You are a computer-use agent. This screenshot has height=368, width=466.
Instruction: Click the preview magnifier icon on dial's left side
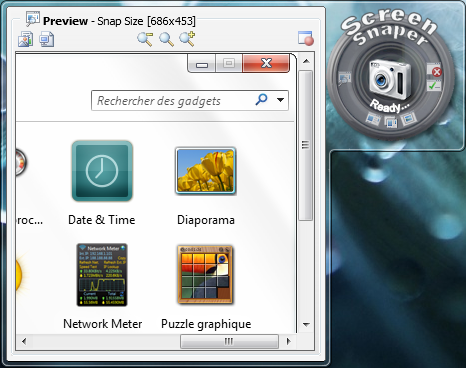[x=344, y=79]
